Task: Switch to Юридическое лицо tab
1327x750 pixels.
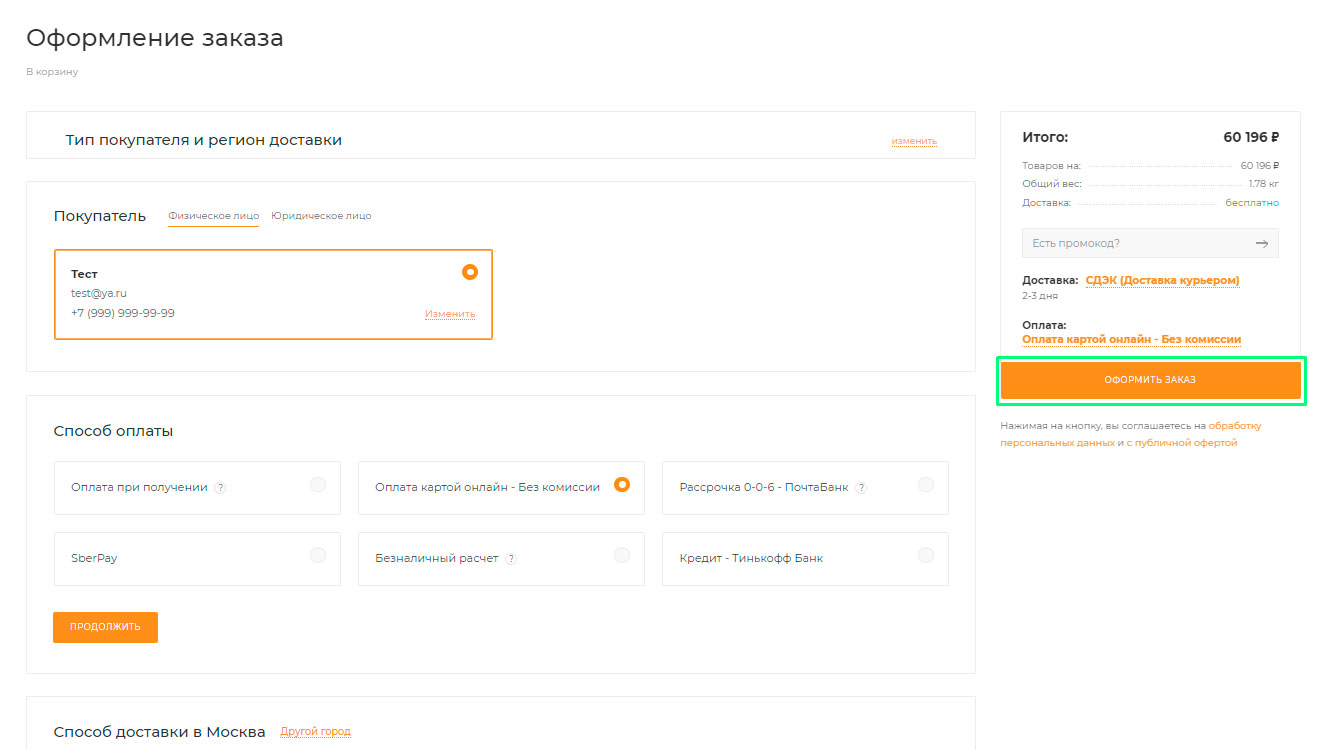Action: point(321,216)
